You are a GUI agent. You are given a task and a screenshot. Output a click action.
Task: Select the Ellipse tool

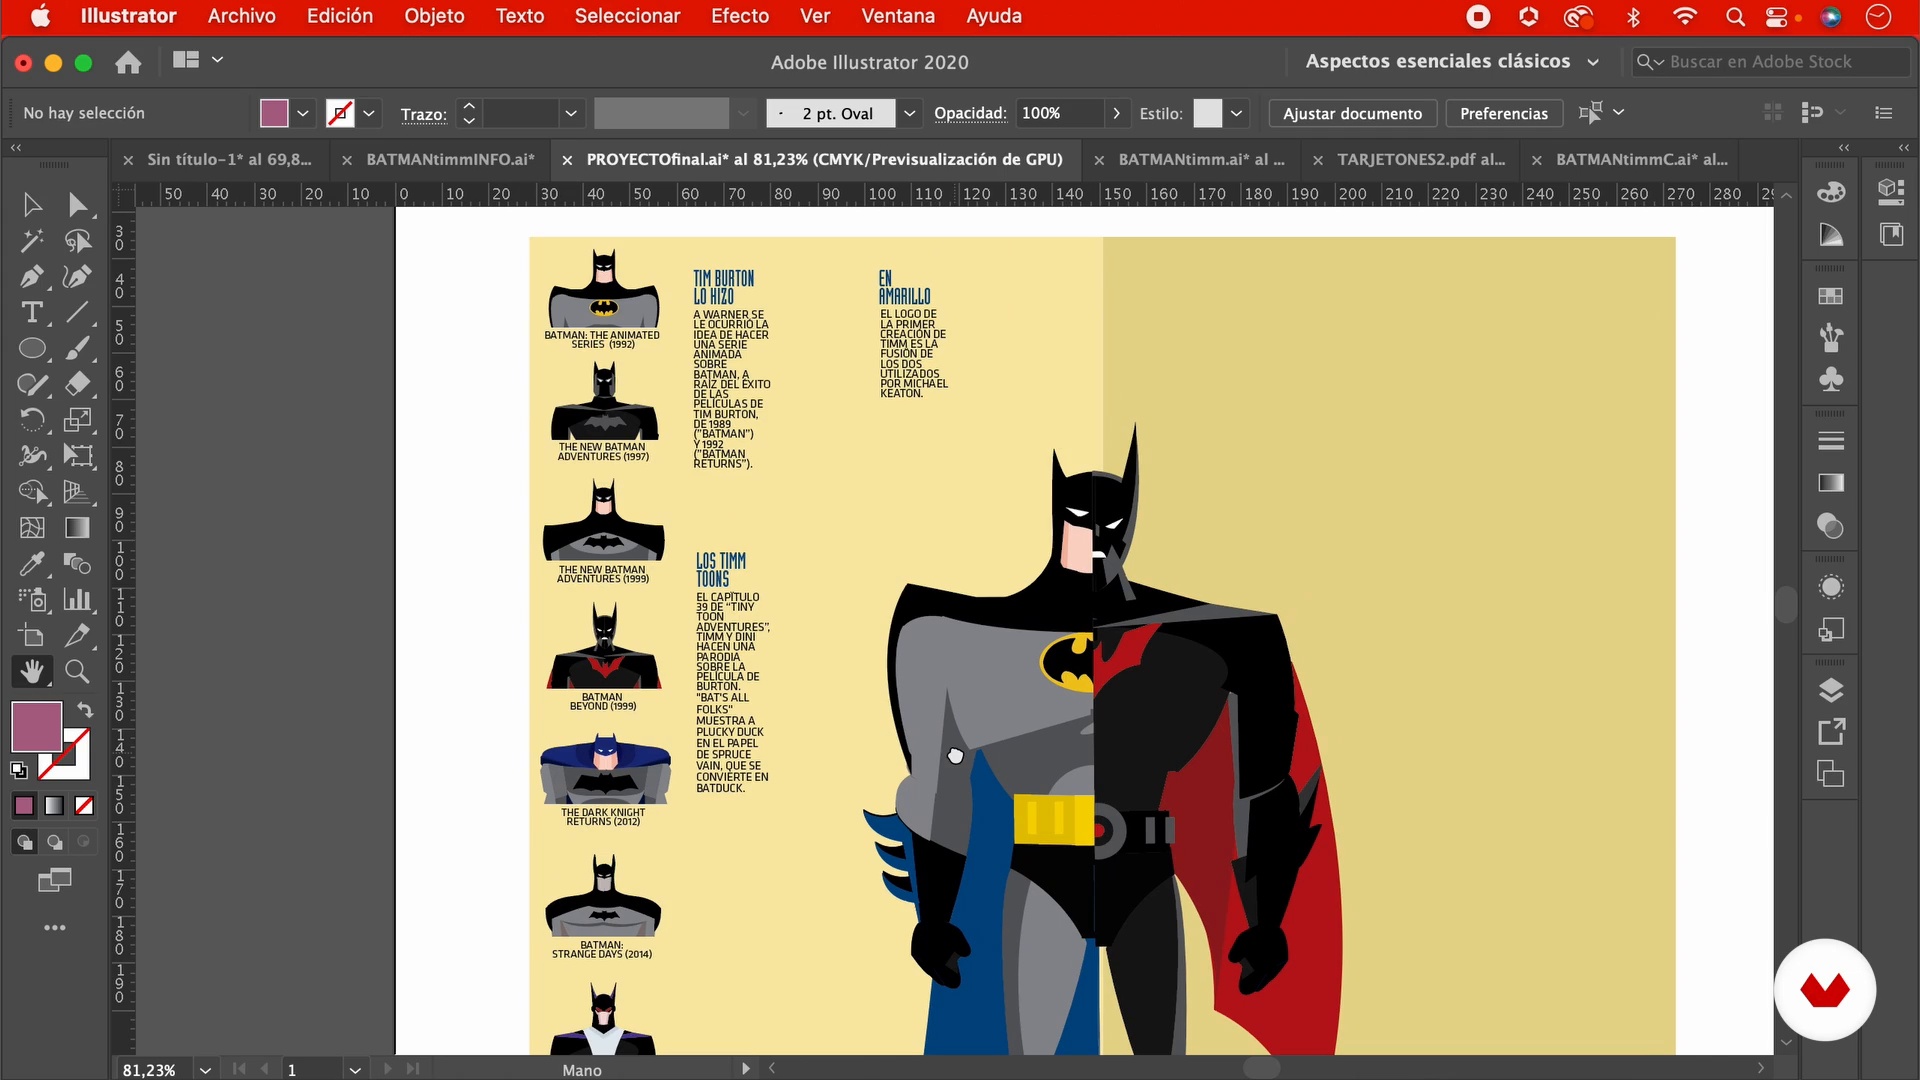(x=32, y=349)
